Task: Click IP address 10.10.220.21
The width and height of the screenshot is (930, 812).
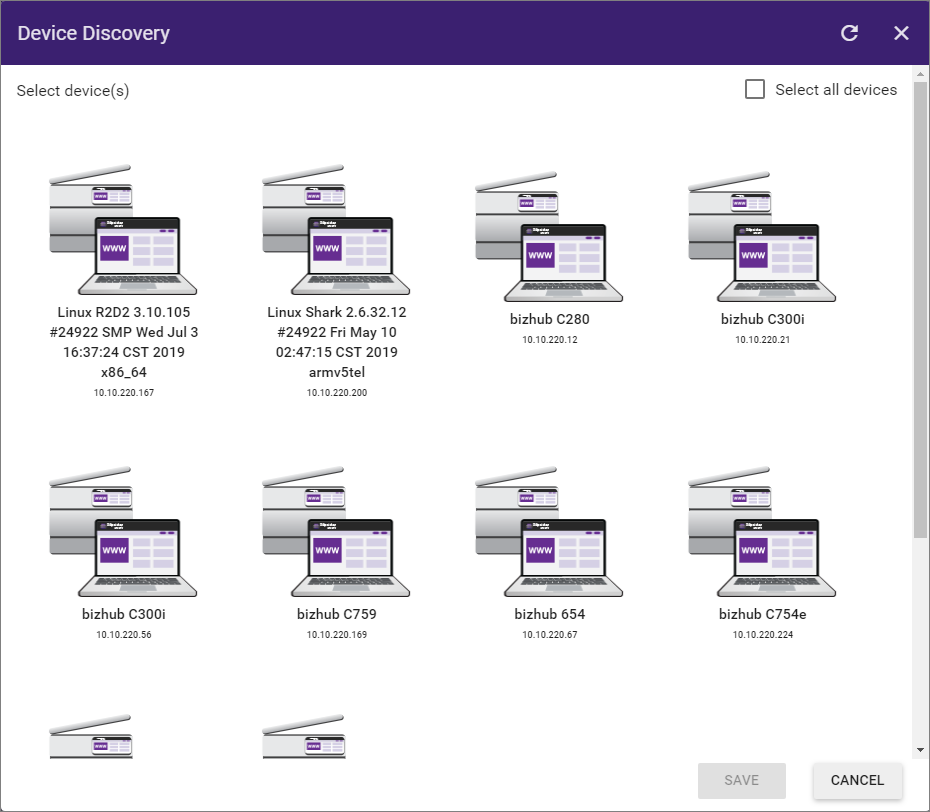Action: [x=762, y=340]
